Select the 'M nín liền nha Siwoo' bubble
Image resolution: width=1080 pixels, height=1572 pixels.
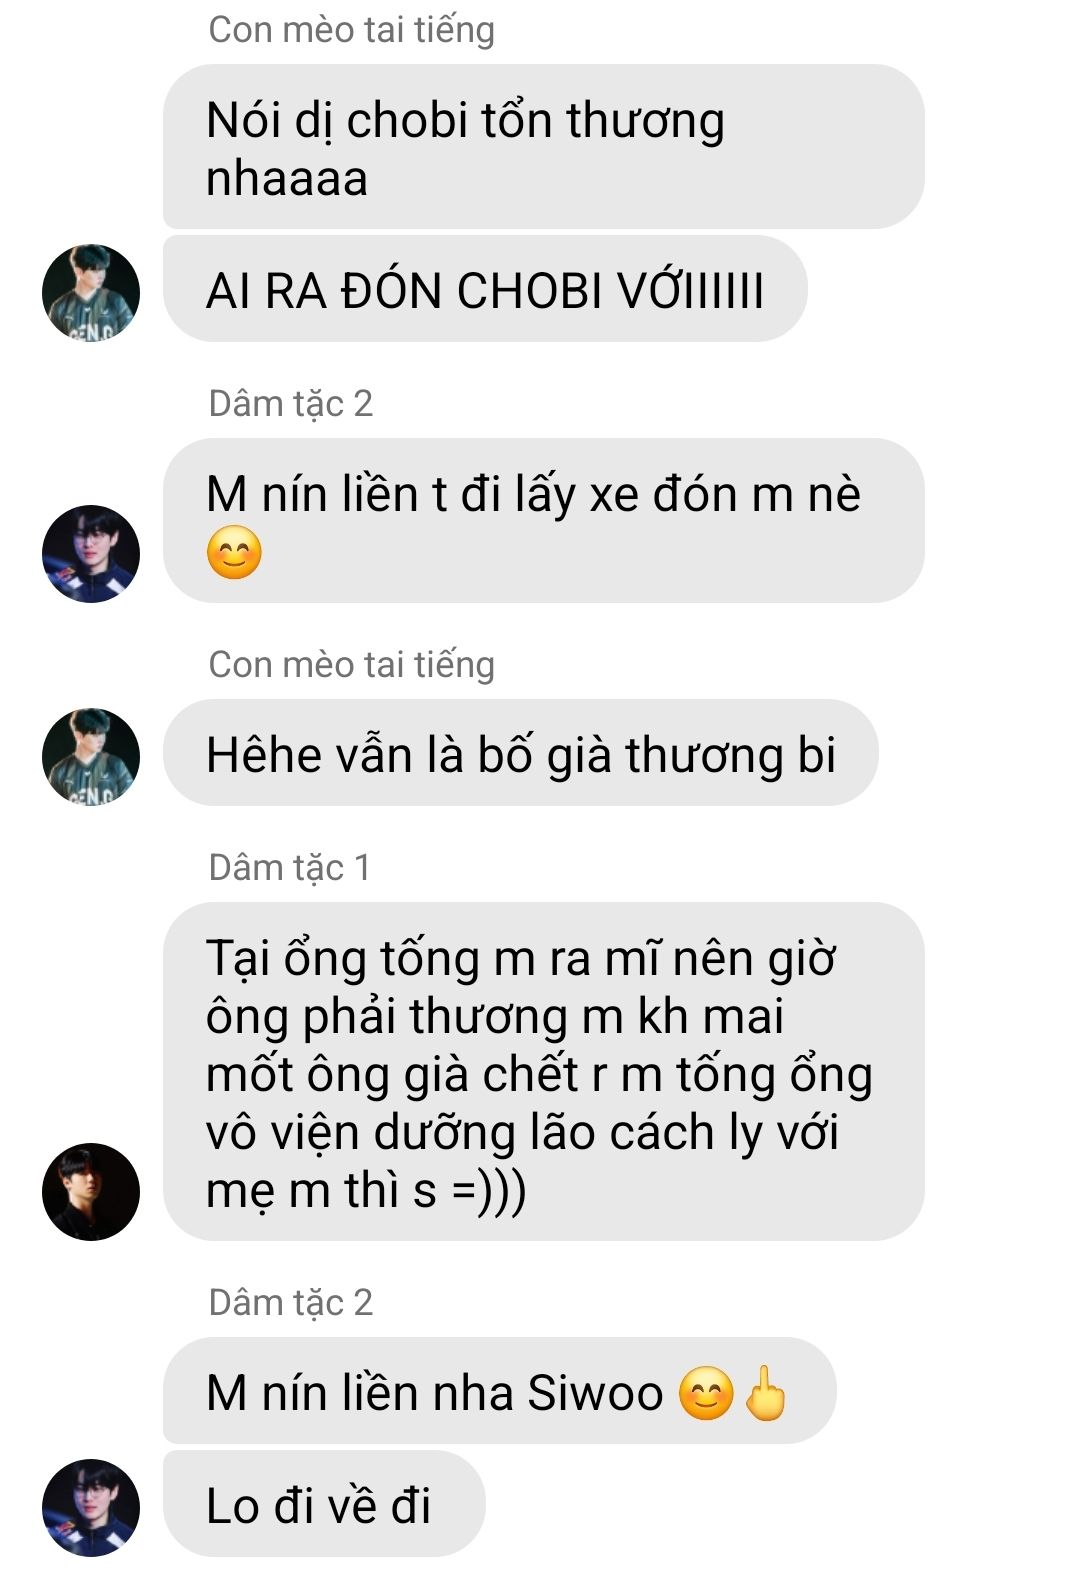(x=499, y=1391)
